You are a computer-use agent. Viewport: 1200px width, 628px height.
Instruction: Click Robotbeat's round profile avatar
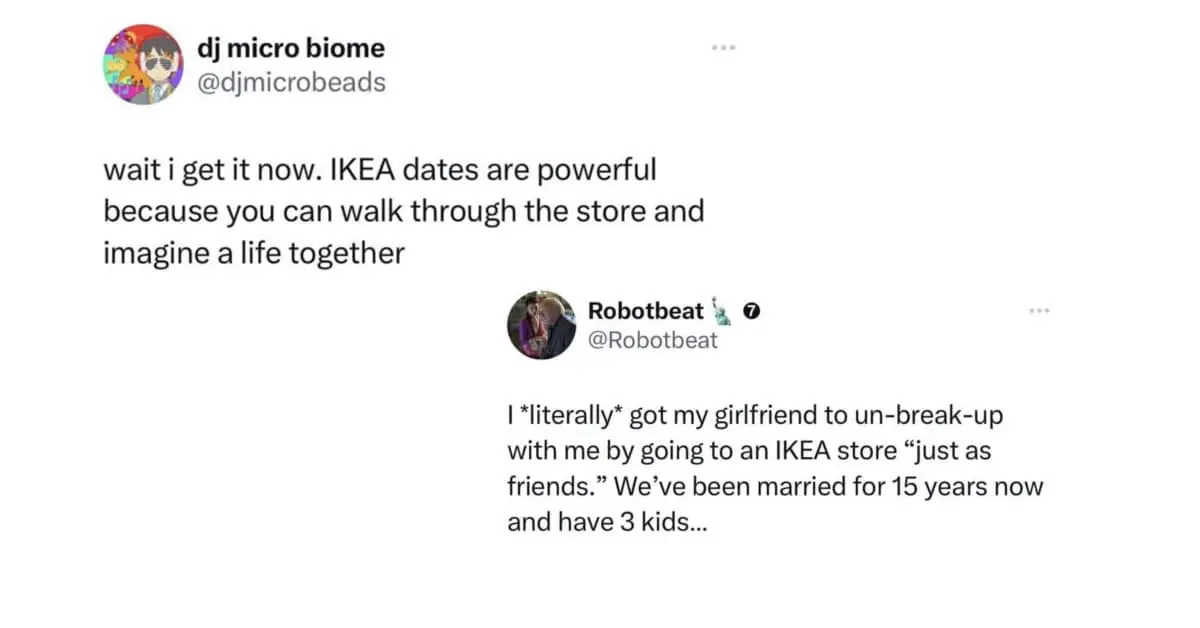click(x=541, y=325)
